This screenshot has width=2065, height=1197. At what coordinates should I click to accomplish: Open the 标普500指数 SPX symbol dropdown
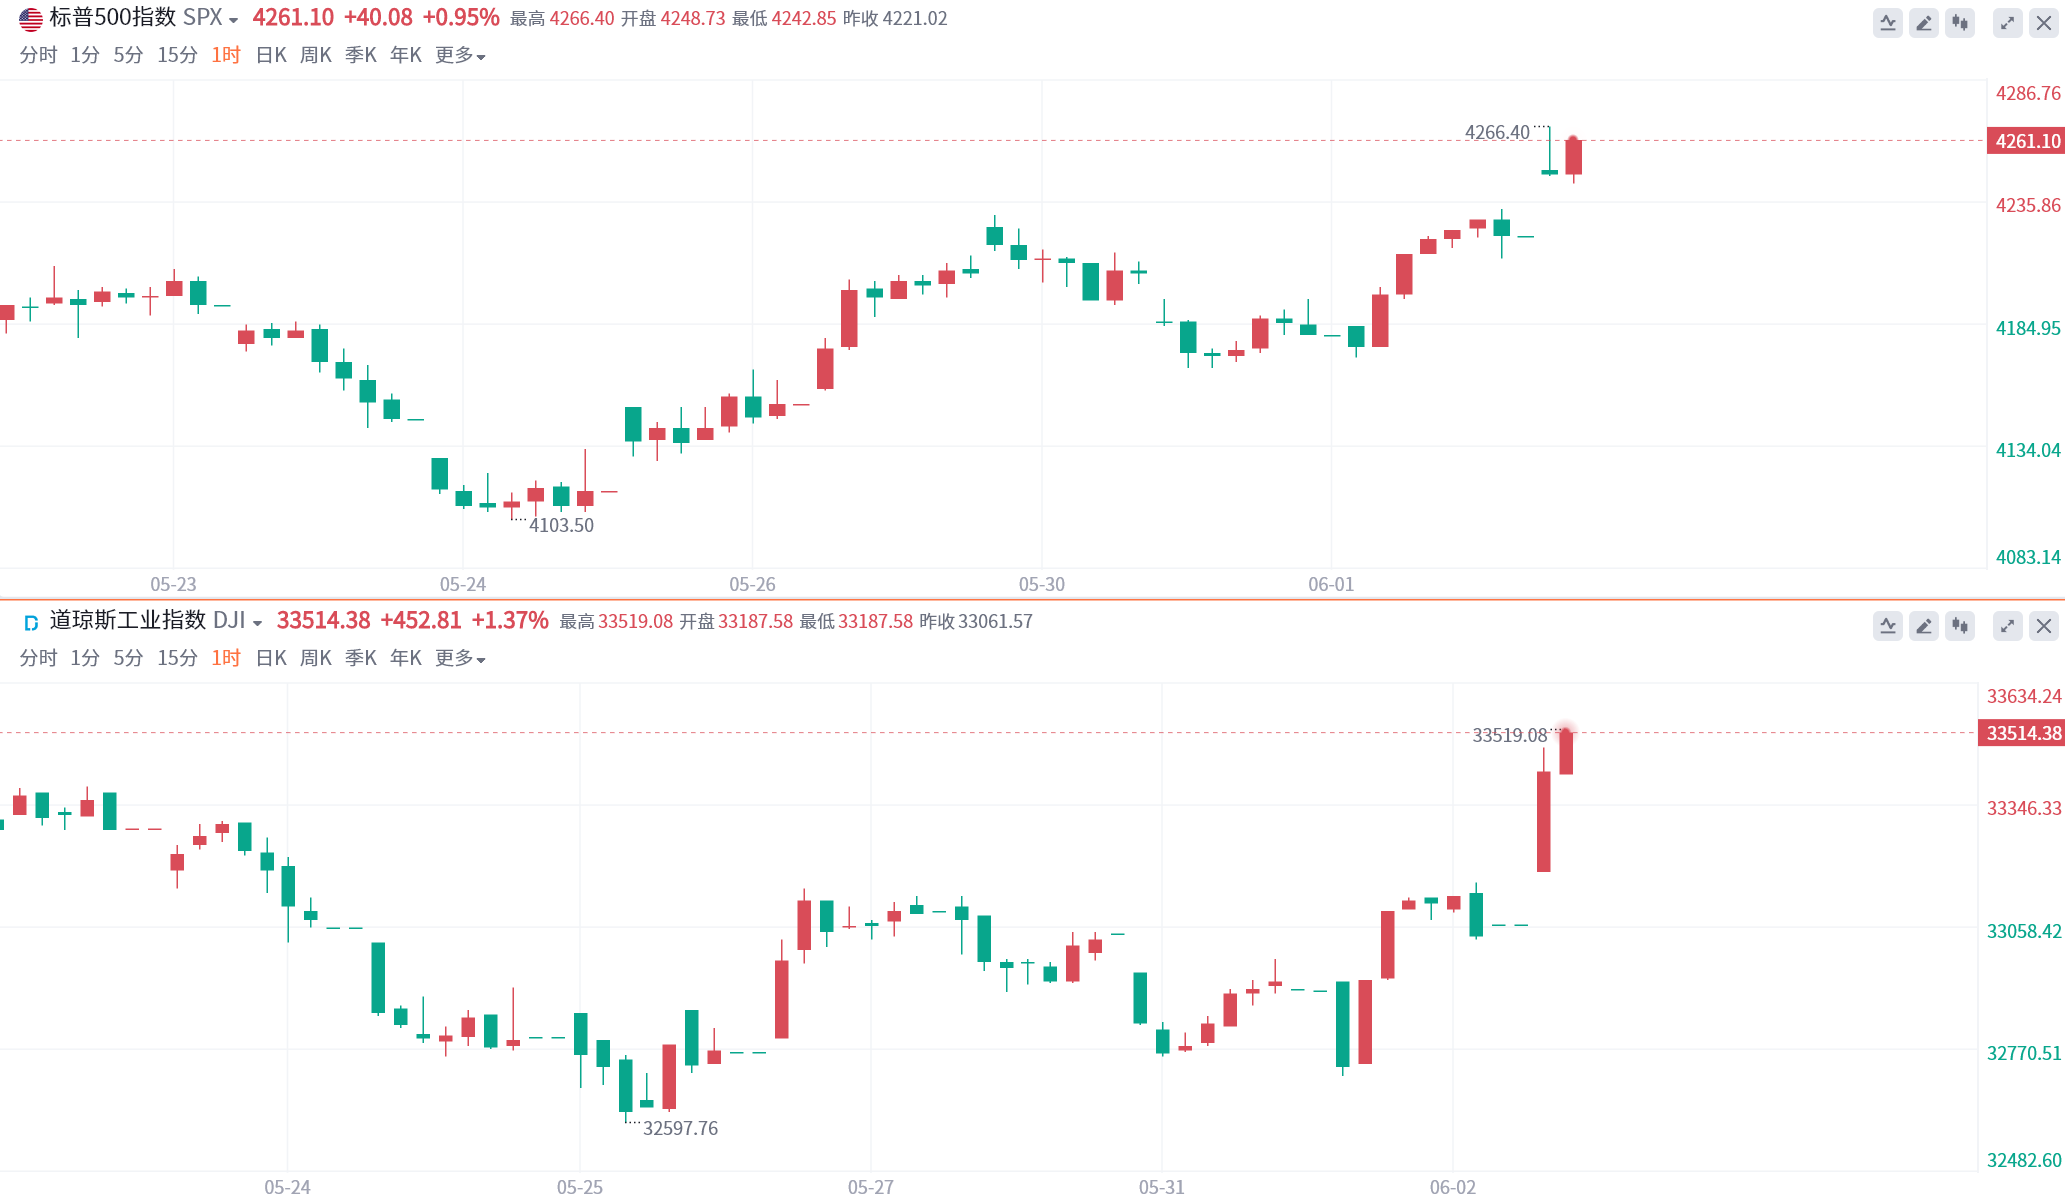click(232, 20)
